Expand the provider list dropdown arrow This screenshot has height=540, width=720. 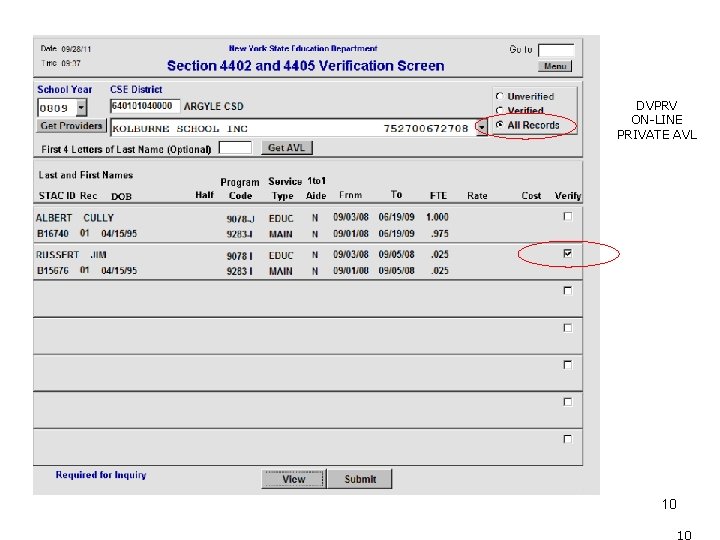[x=481, y=128]
